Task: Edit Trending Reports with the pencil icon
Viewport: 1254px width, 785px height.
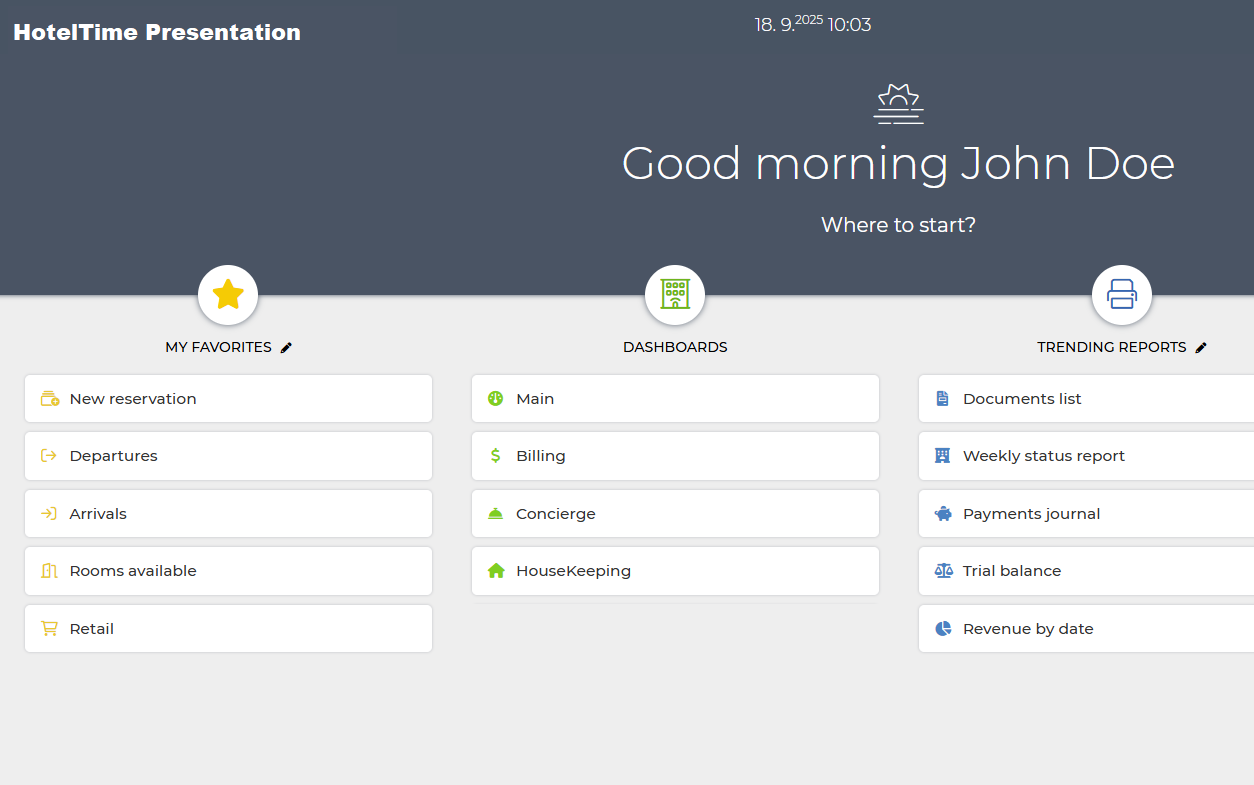Action: (x=1201, y=347)
